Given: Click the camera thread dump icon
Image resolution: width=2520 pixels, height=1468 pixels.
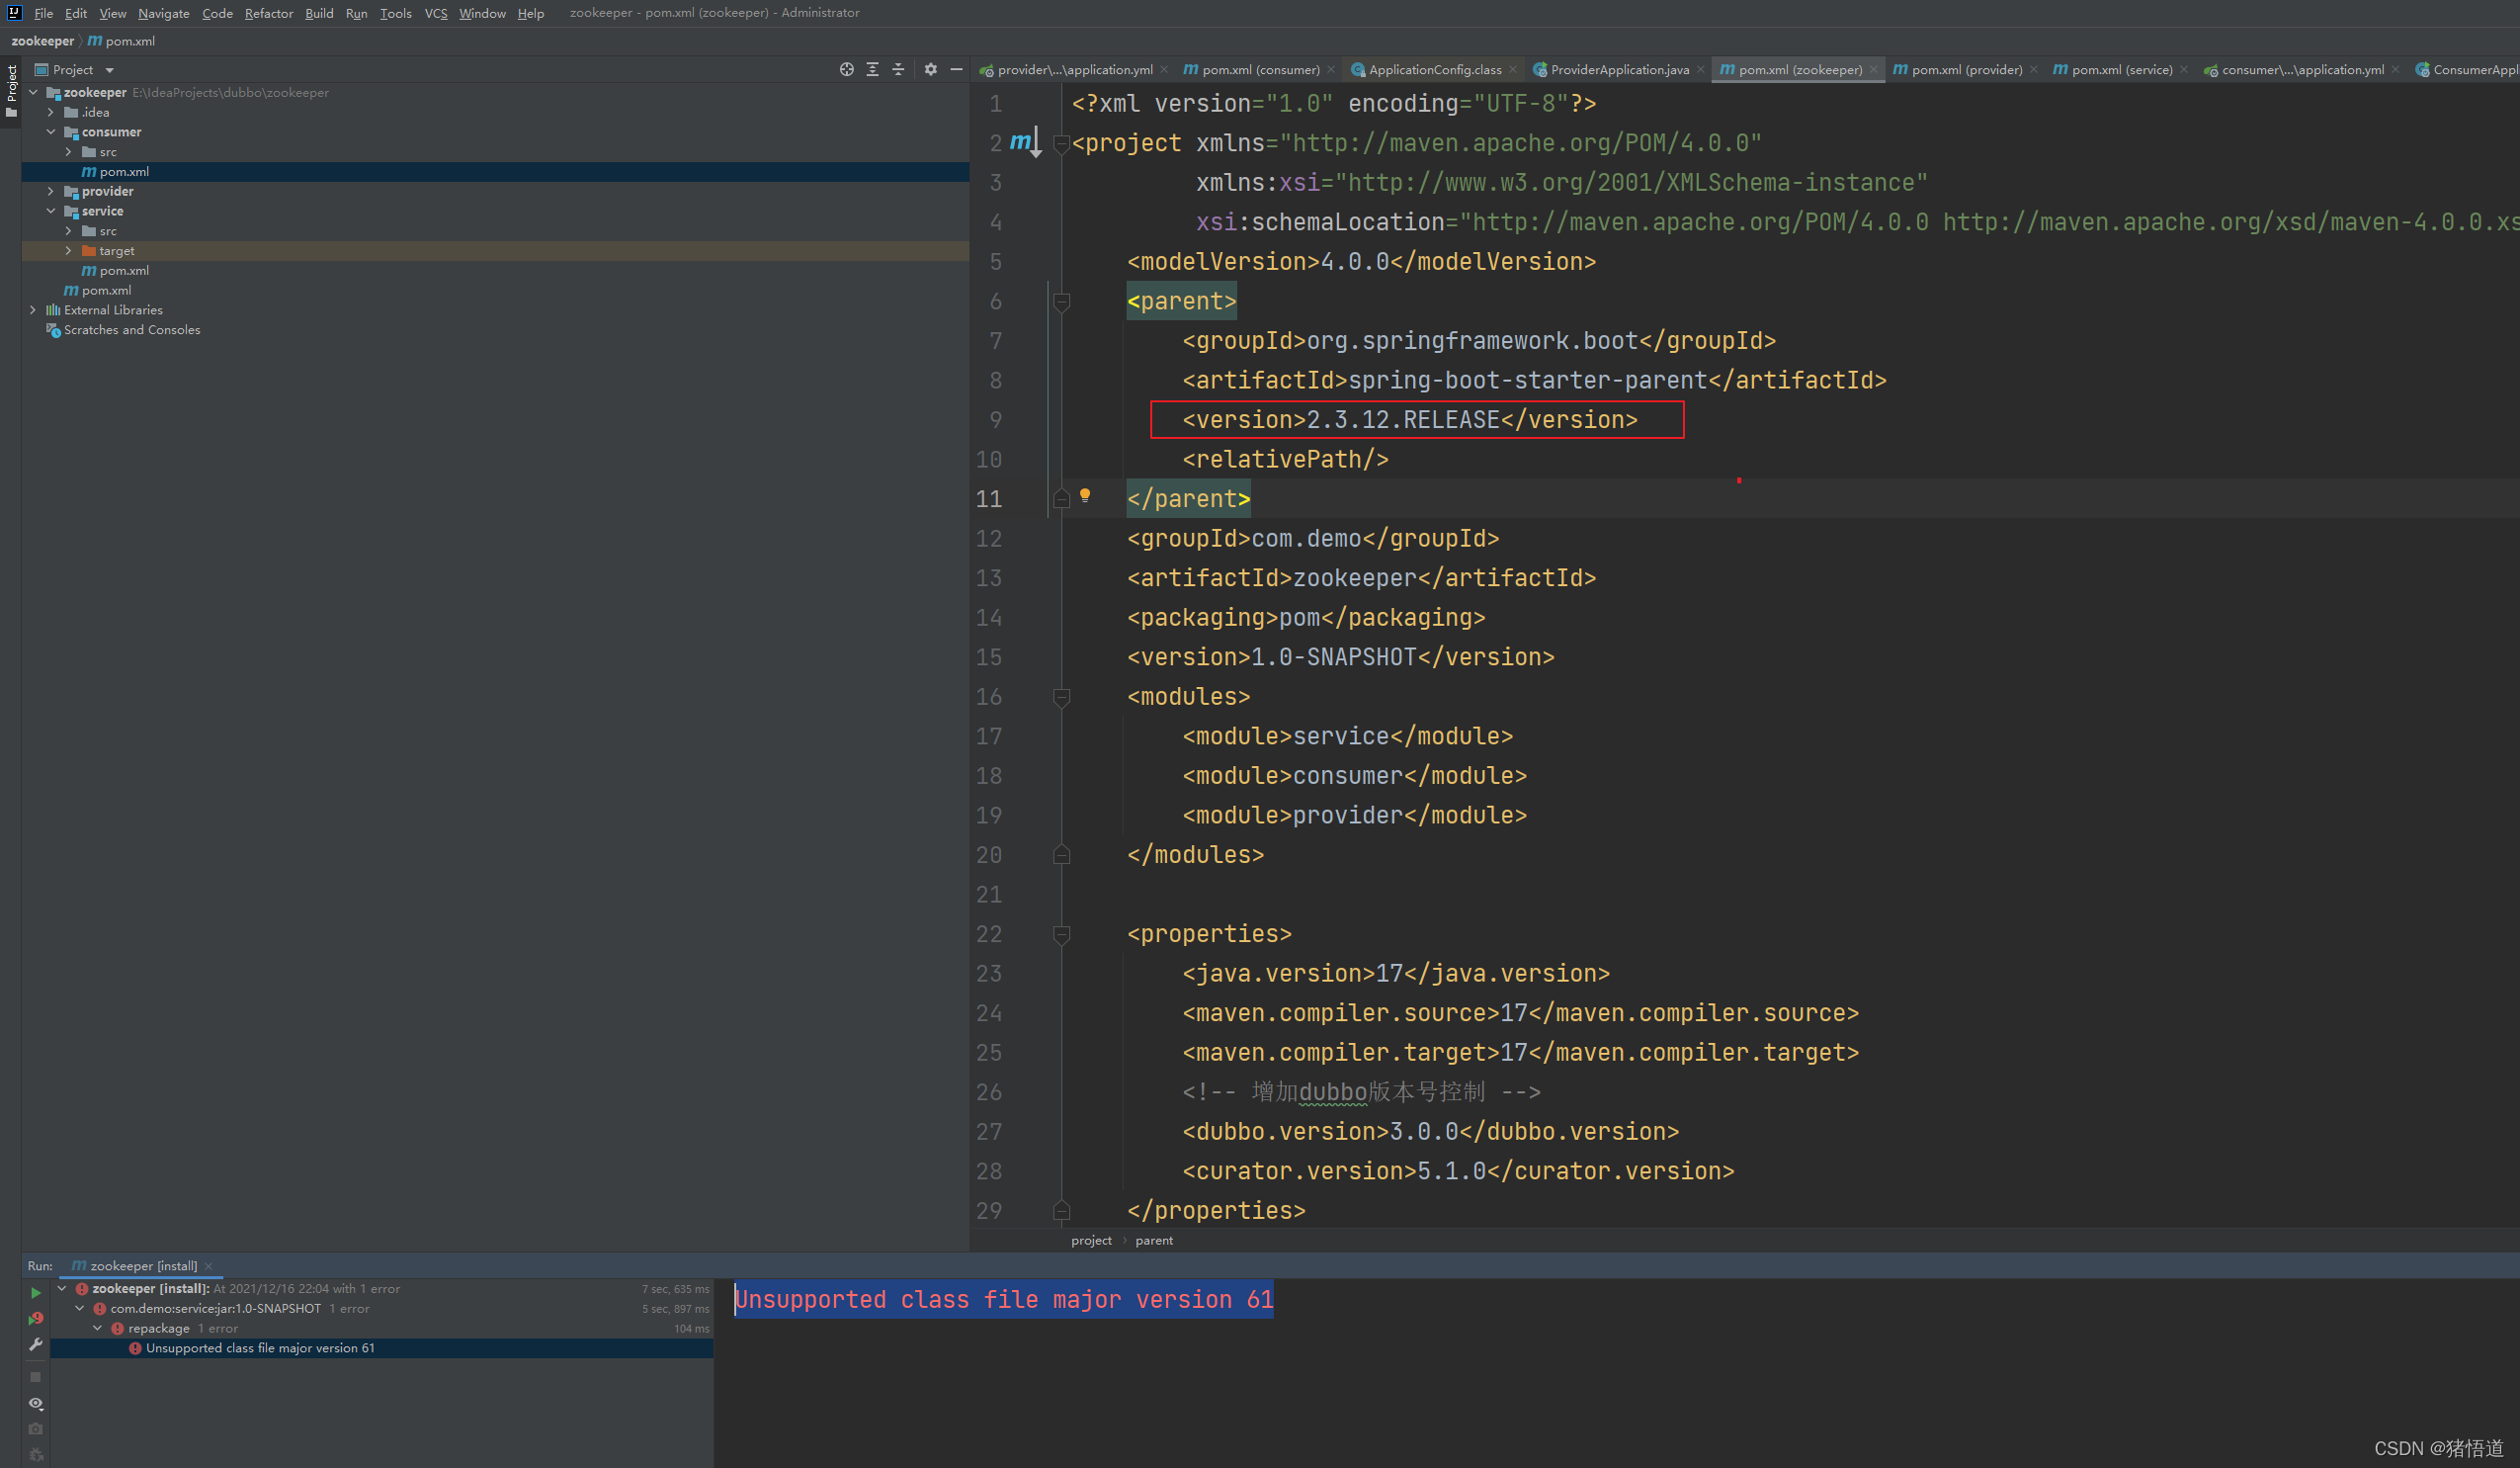Looking at the screenshot, I should (35, 1429).
